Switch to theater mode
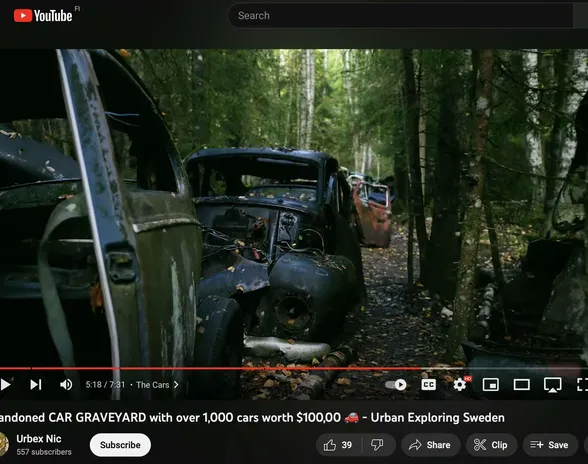The height and width of the screenshot is (464, 588). click(521, 384)
